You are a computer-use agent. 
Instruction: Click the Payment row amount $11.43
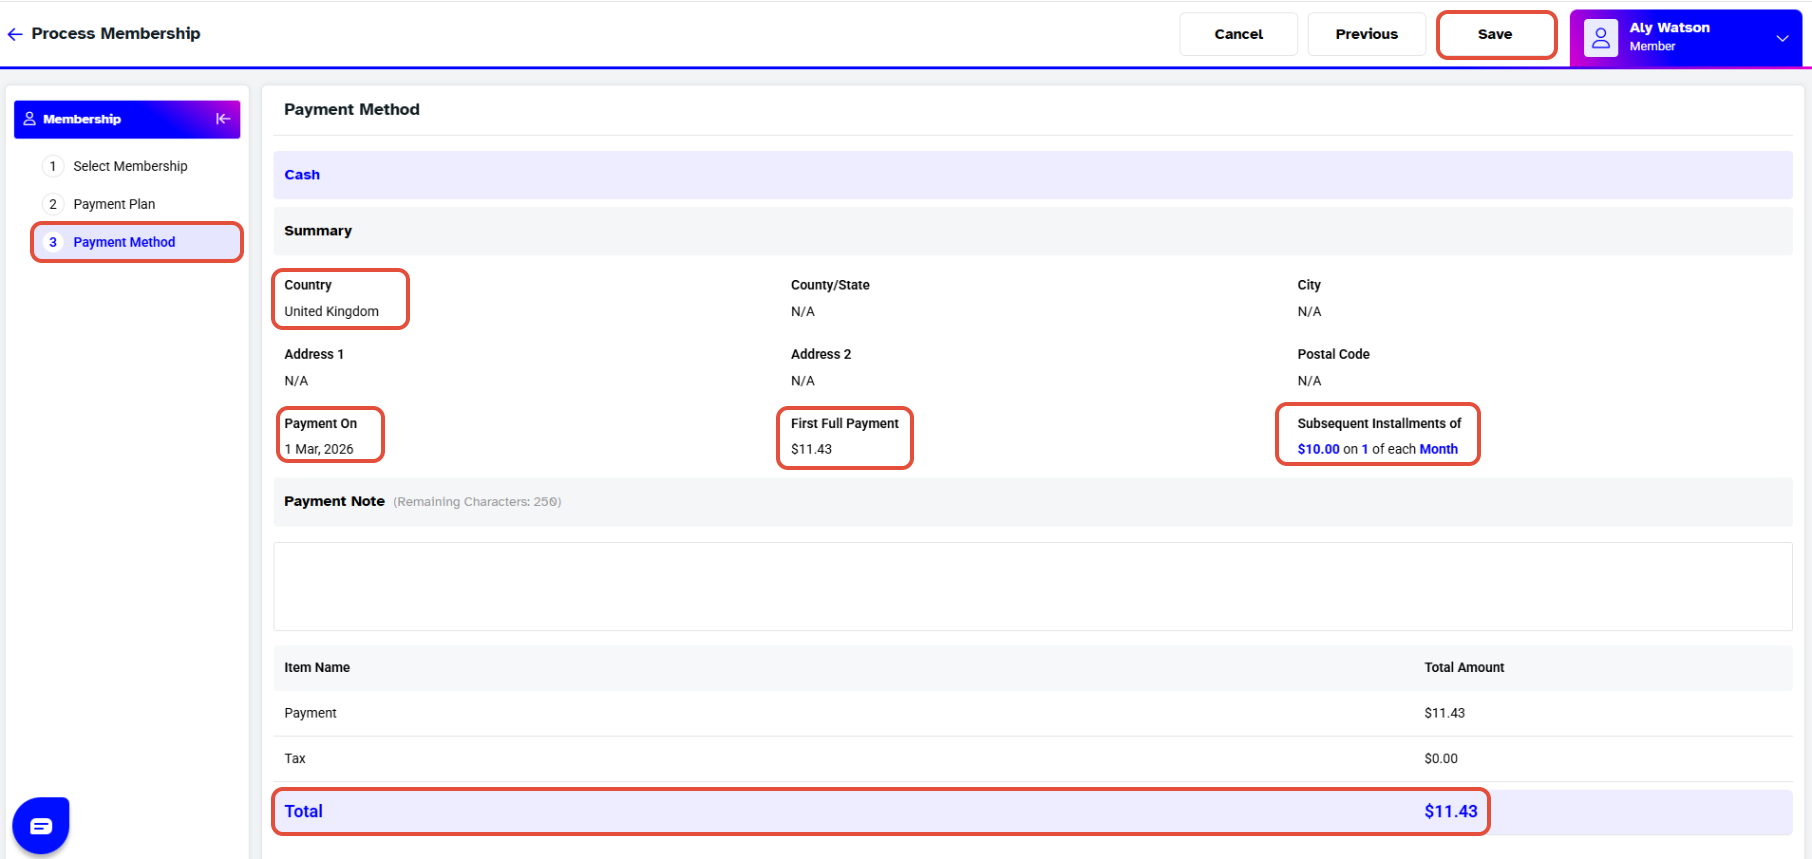pyautogui.click(x=1444, y=713)
